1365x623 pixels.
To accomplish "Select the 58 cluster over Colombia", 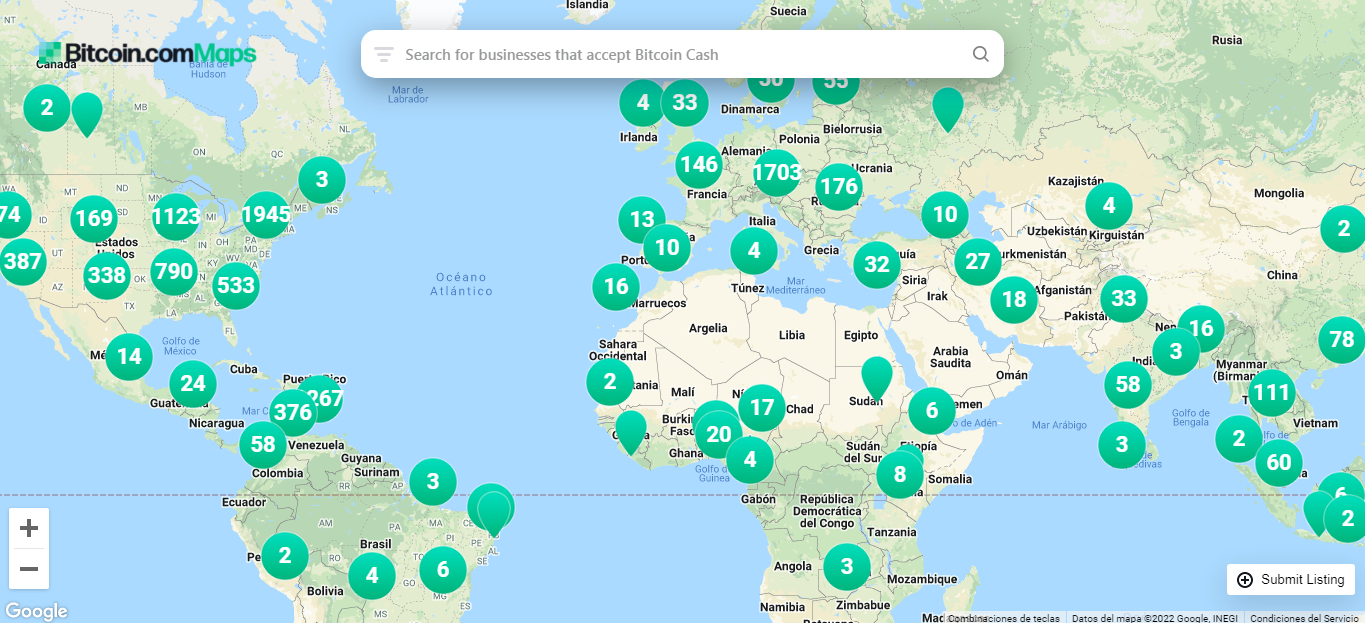I will point(263,444).
